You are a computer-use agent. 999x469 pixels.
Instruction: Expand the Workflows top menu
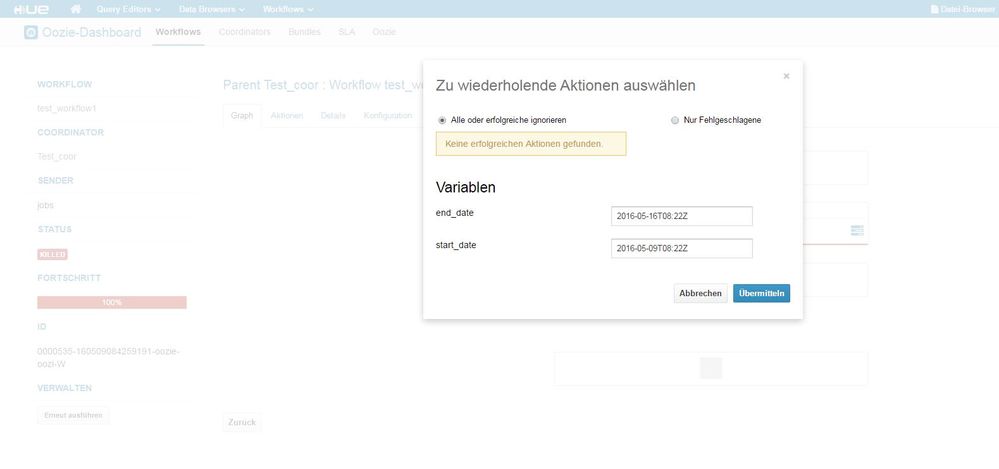pos(288,10)
